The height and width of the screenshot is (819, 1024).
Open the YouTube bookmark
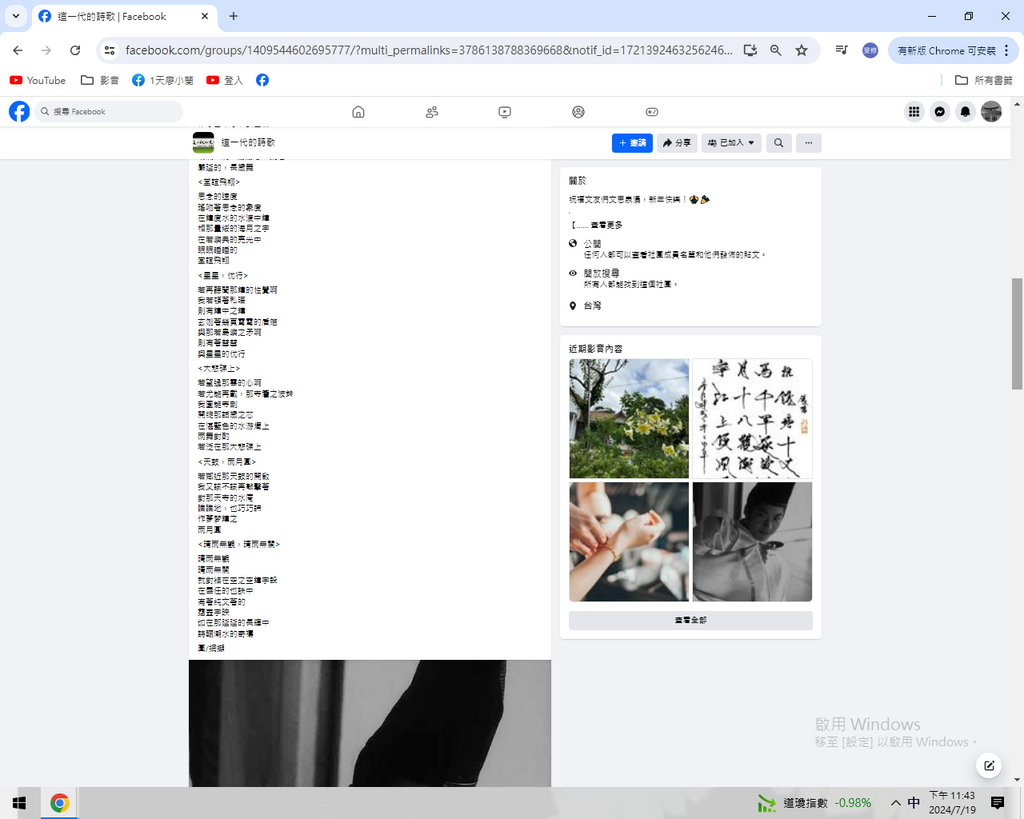click(38, 80)
